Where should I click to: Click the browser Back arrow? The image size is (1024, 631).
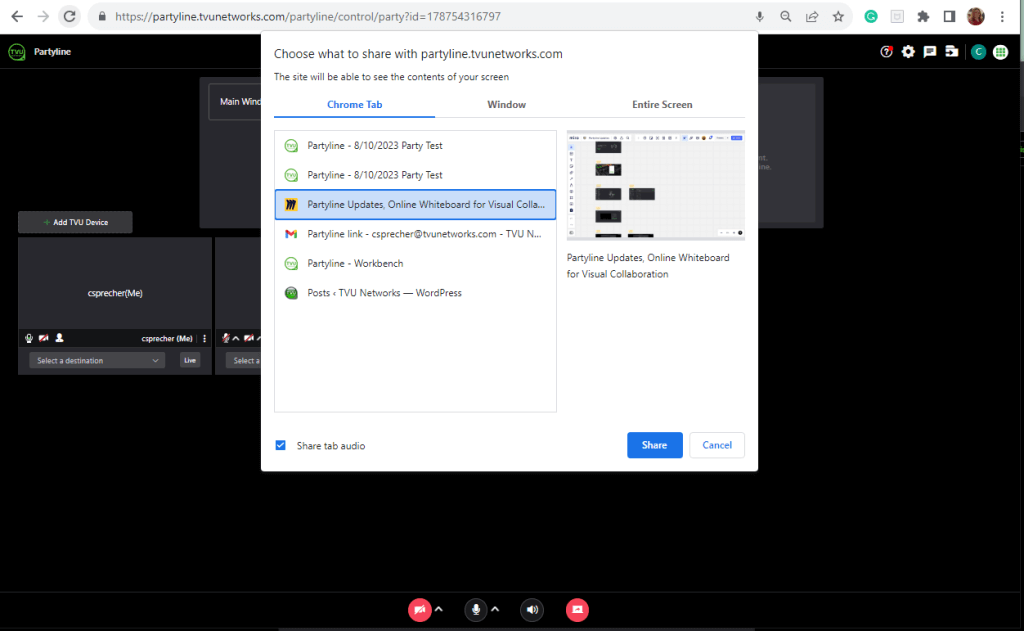coord(18,16)
